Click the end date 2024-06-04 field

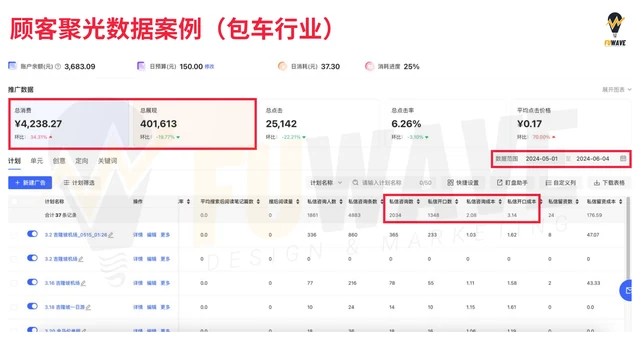(x=593, y=158)
